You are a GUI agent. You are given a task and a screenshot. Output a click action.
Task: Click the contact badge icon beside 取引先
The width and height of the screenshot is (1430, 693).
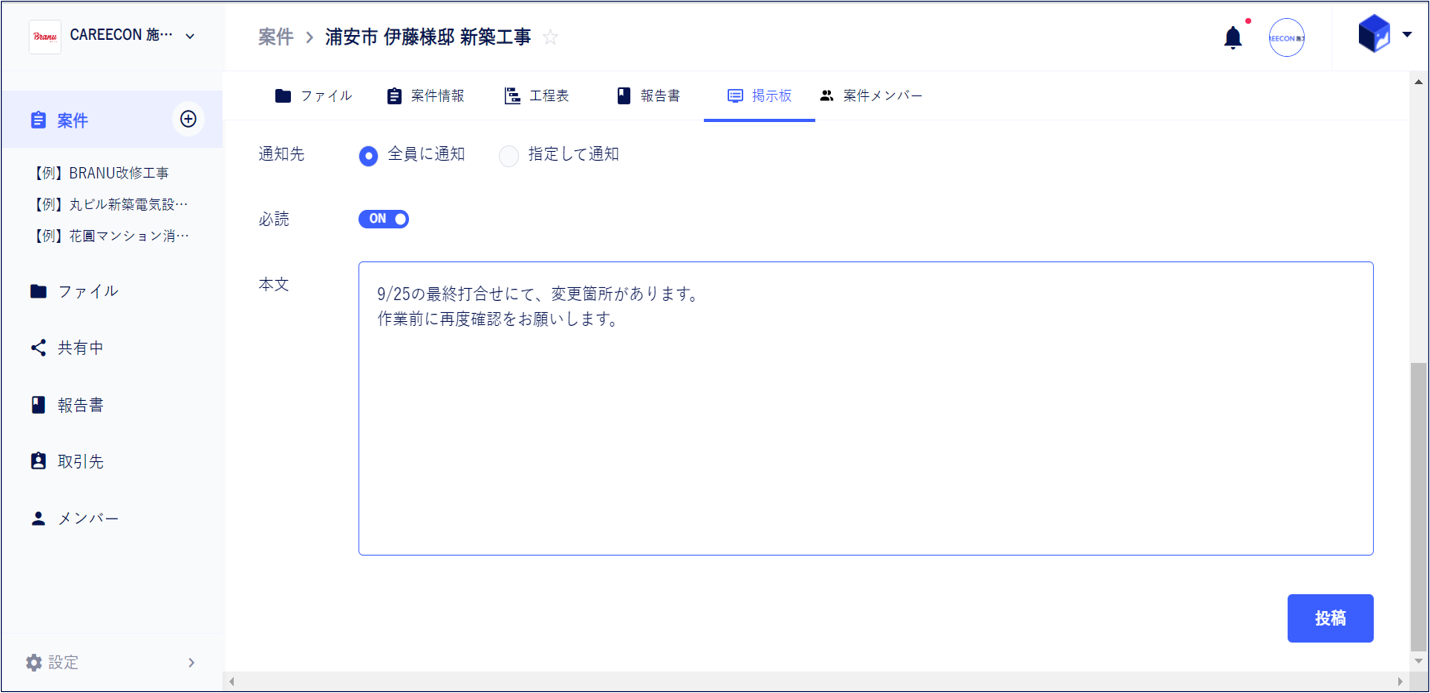click(38, 462)
